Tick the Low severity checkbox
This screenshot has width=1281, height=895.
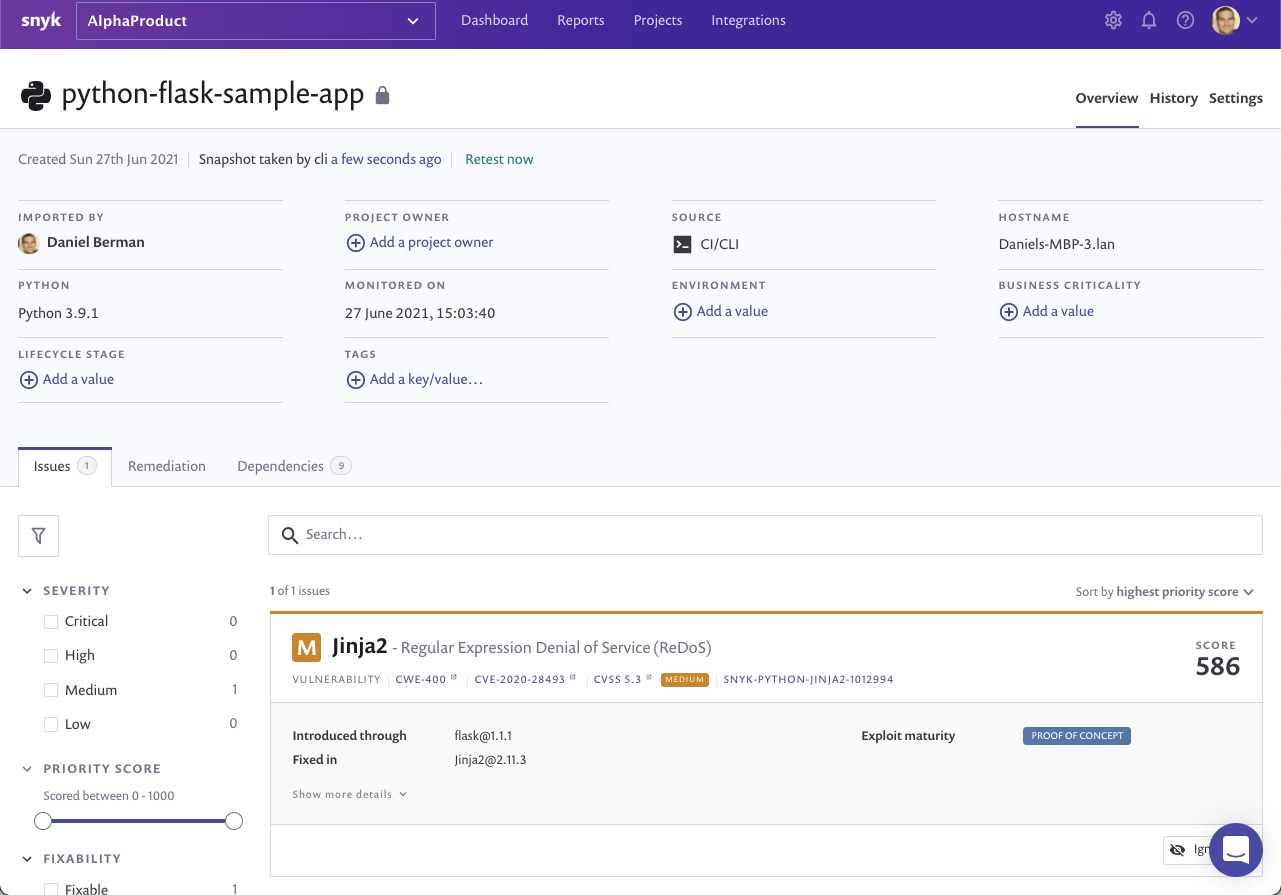point(51,724)
